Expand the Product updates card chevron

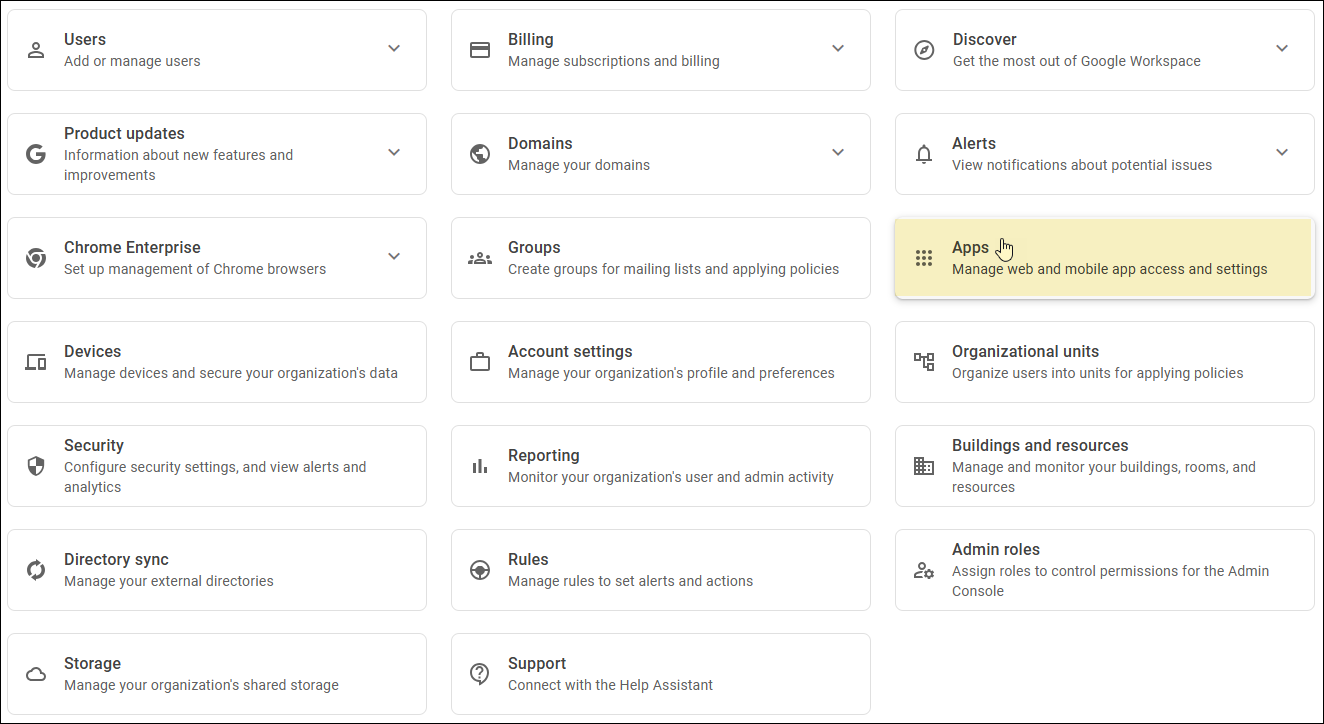(x=394, y=152)
